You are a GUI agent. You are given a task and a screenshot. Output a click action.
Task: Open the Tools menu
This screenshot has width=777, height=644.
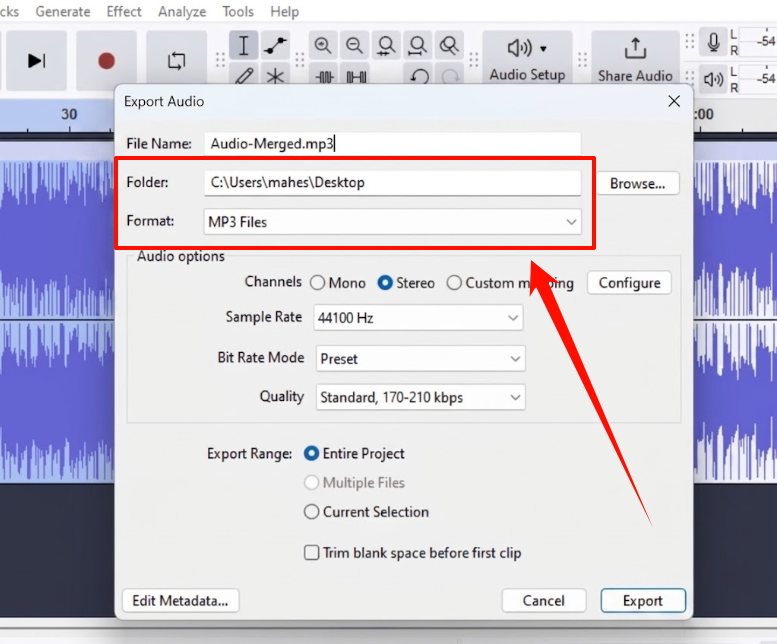pos(238,11)
